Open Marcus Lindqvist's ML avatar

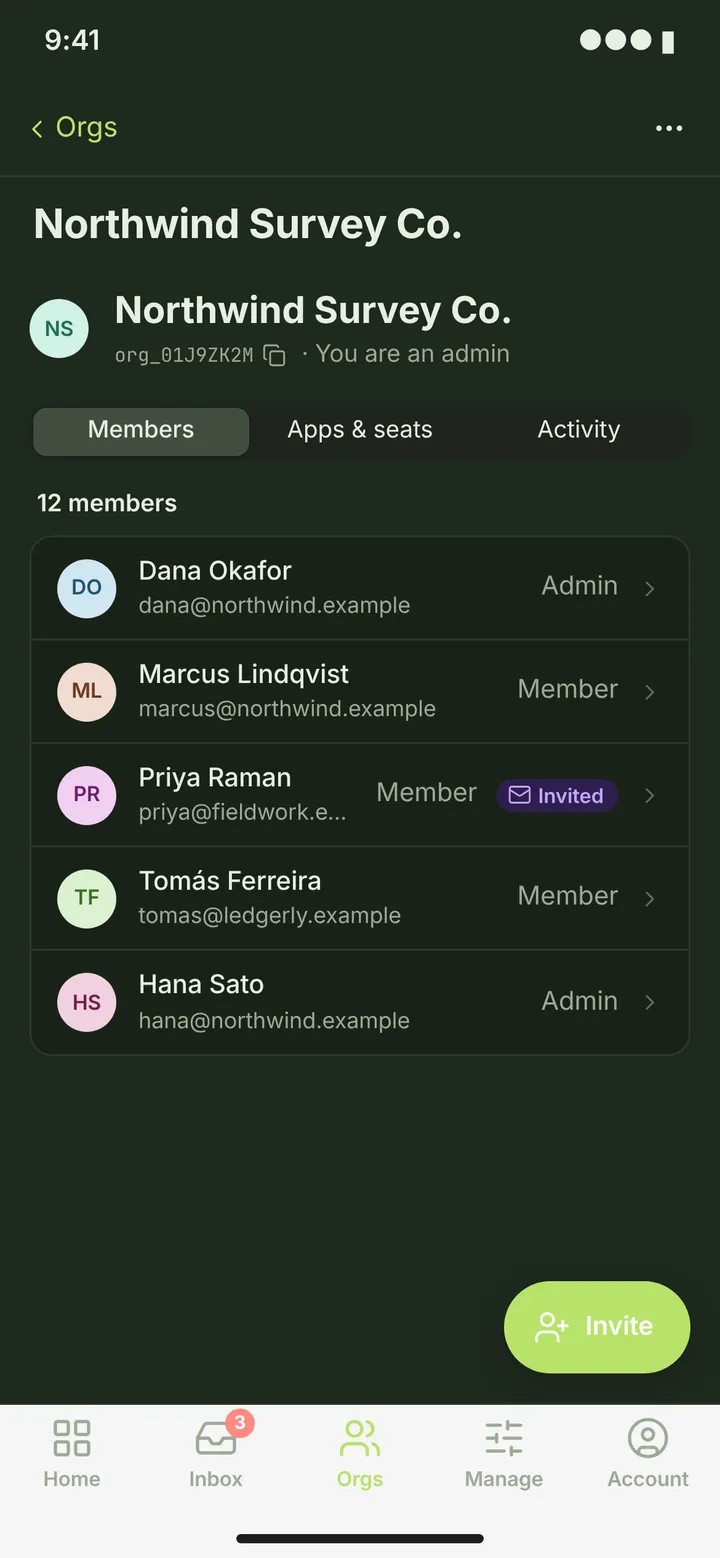pos(87,692)
